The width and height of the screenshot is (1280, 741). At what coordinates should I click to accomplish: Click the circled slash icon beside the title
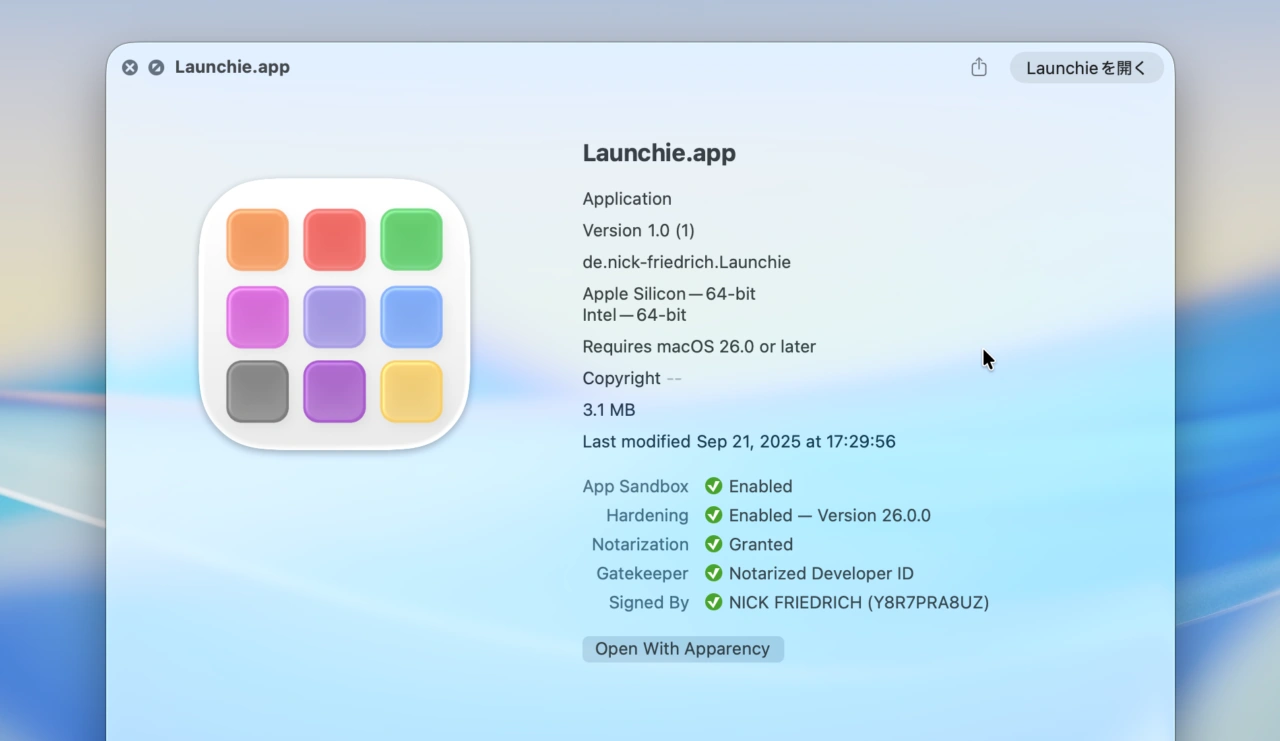(156, 68)
